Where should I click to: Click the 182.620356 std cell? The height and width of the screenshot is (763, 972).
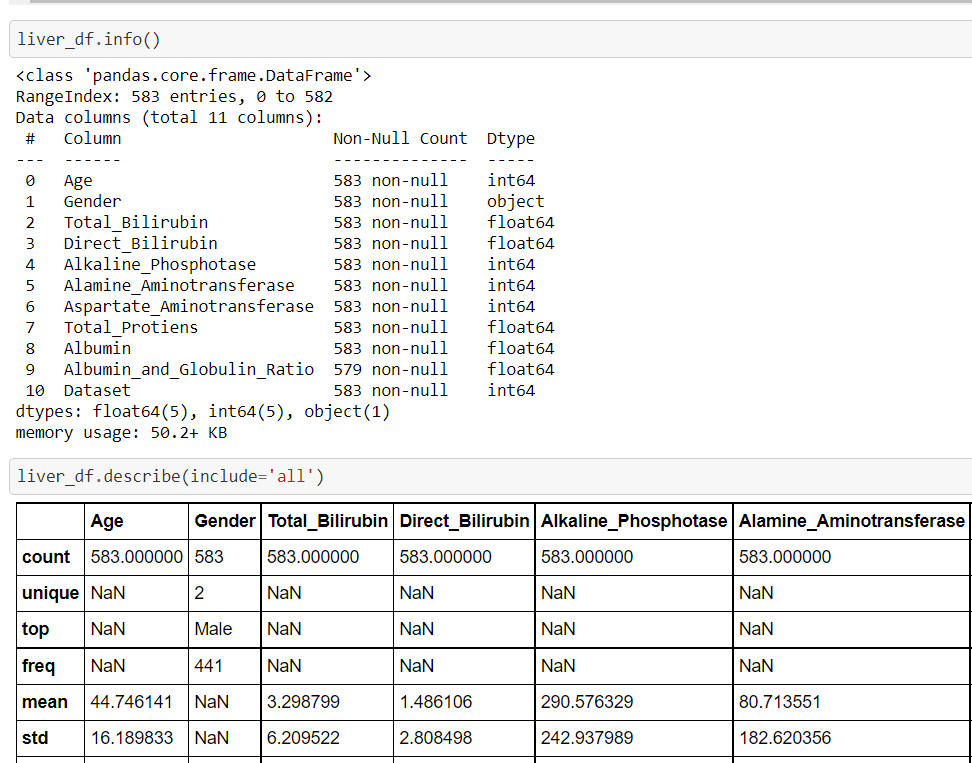tap(780, 738)
